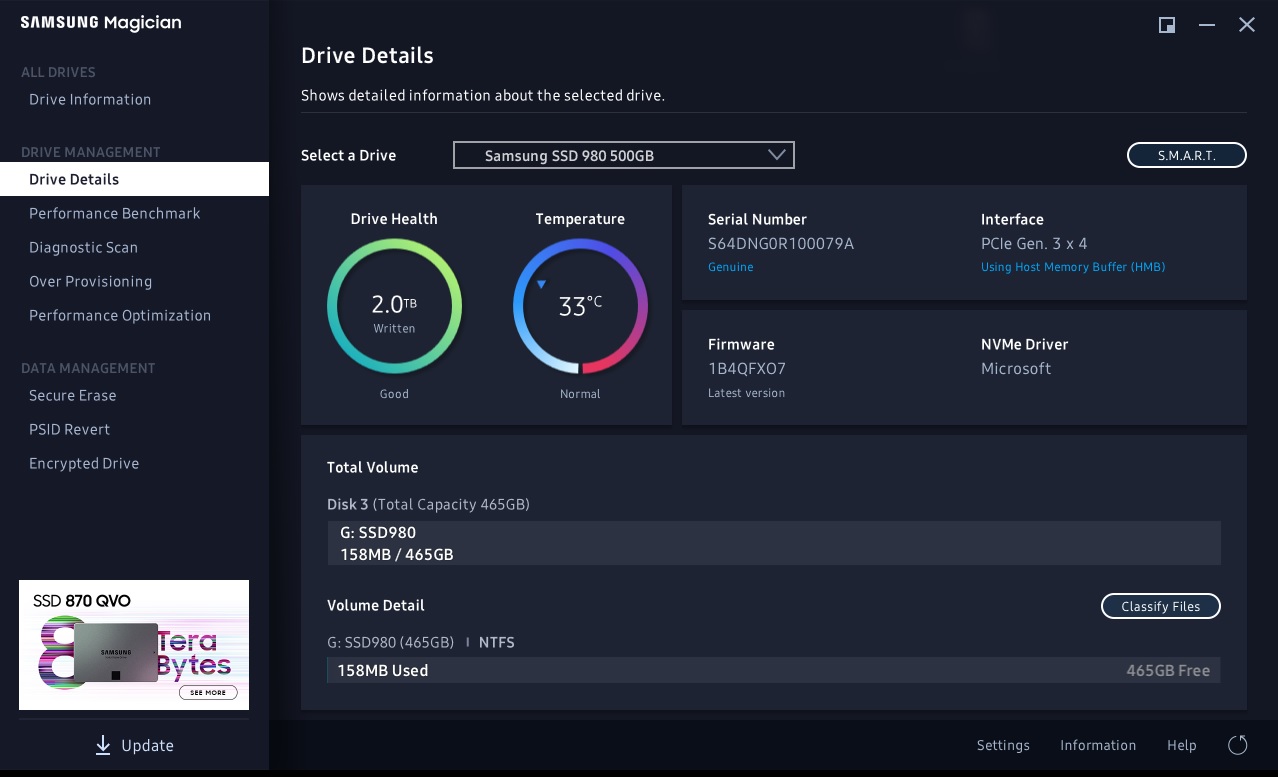The height and width of the screenshot is (777, 1278).
Task: Select the G: SSD980 total volume bar
Action: point(774,543)
